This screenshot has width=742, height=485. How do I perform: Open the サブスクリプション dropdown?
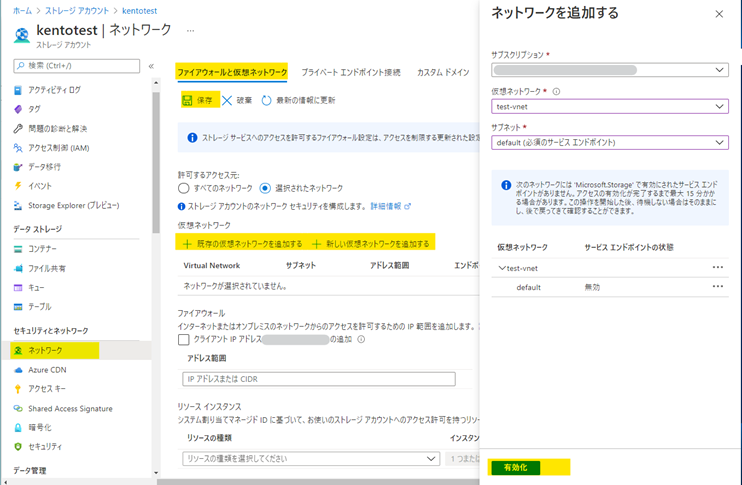609,70
